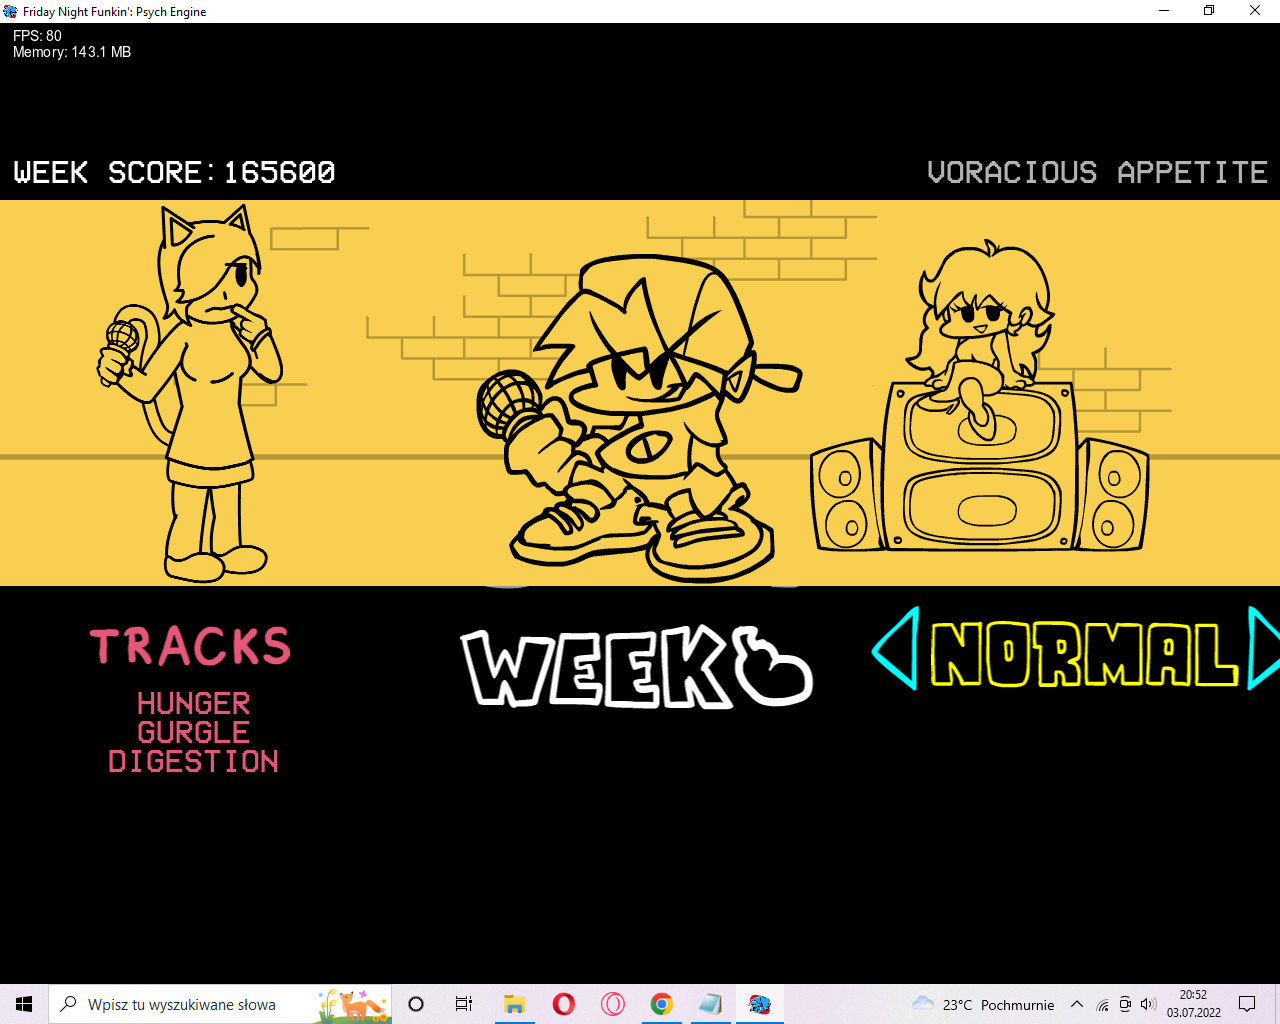
Task: Toggle the Wi-Fi network status icon
Action: (x=1101, y=1004)
